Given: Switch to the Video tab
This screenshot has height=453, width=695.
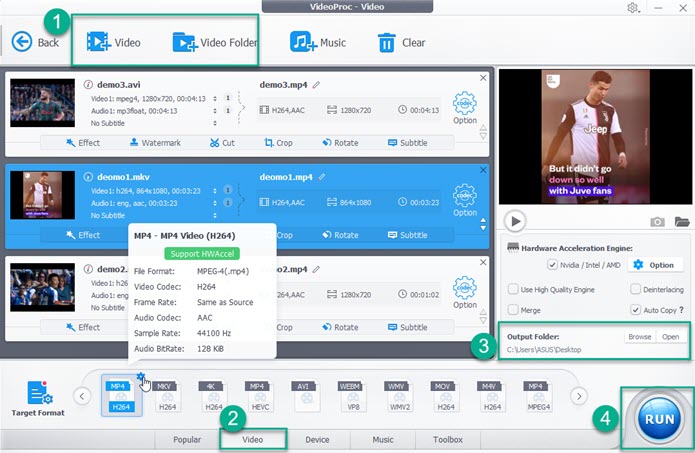Looking at the screenshot, I should click(253, 440).
